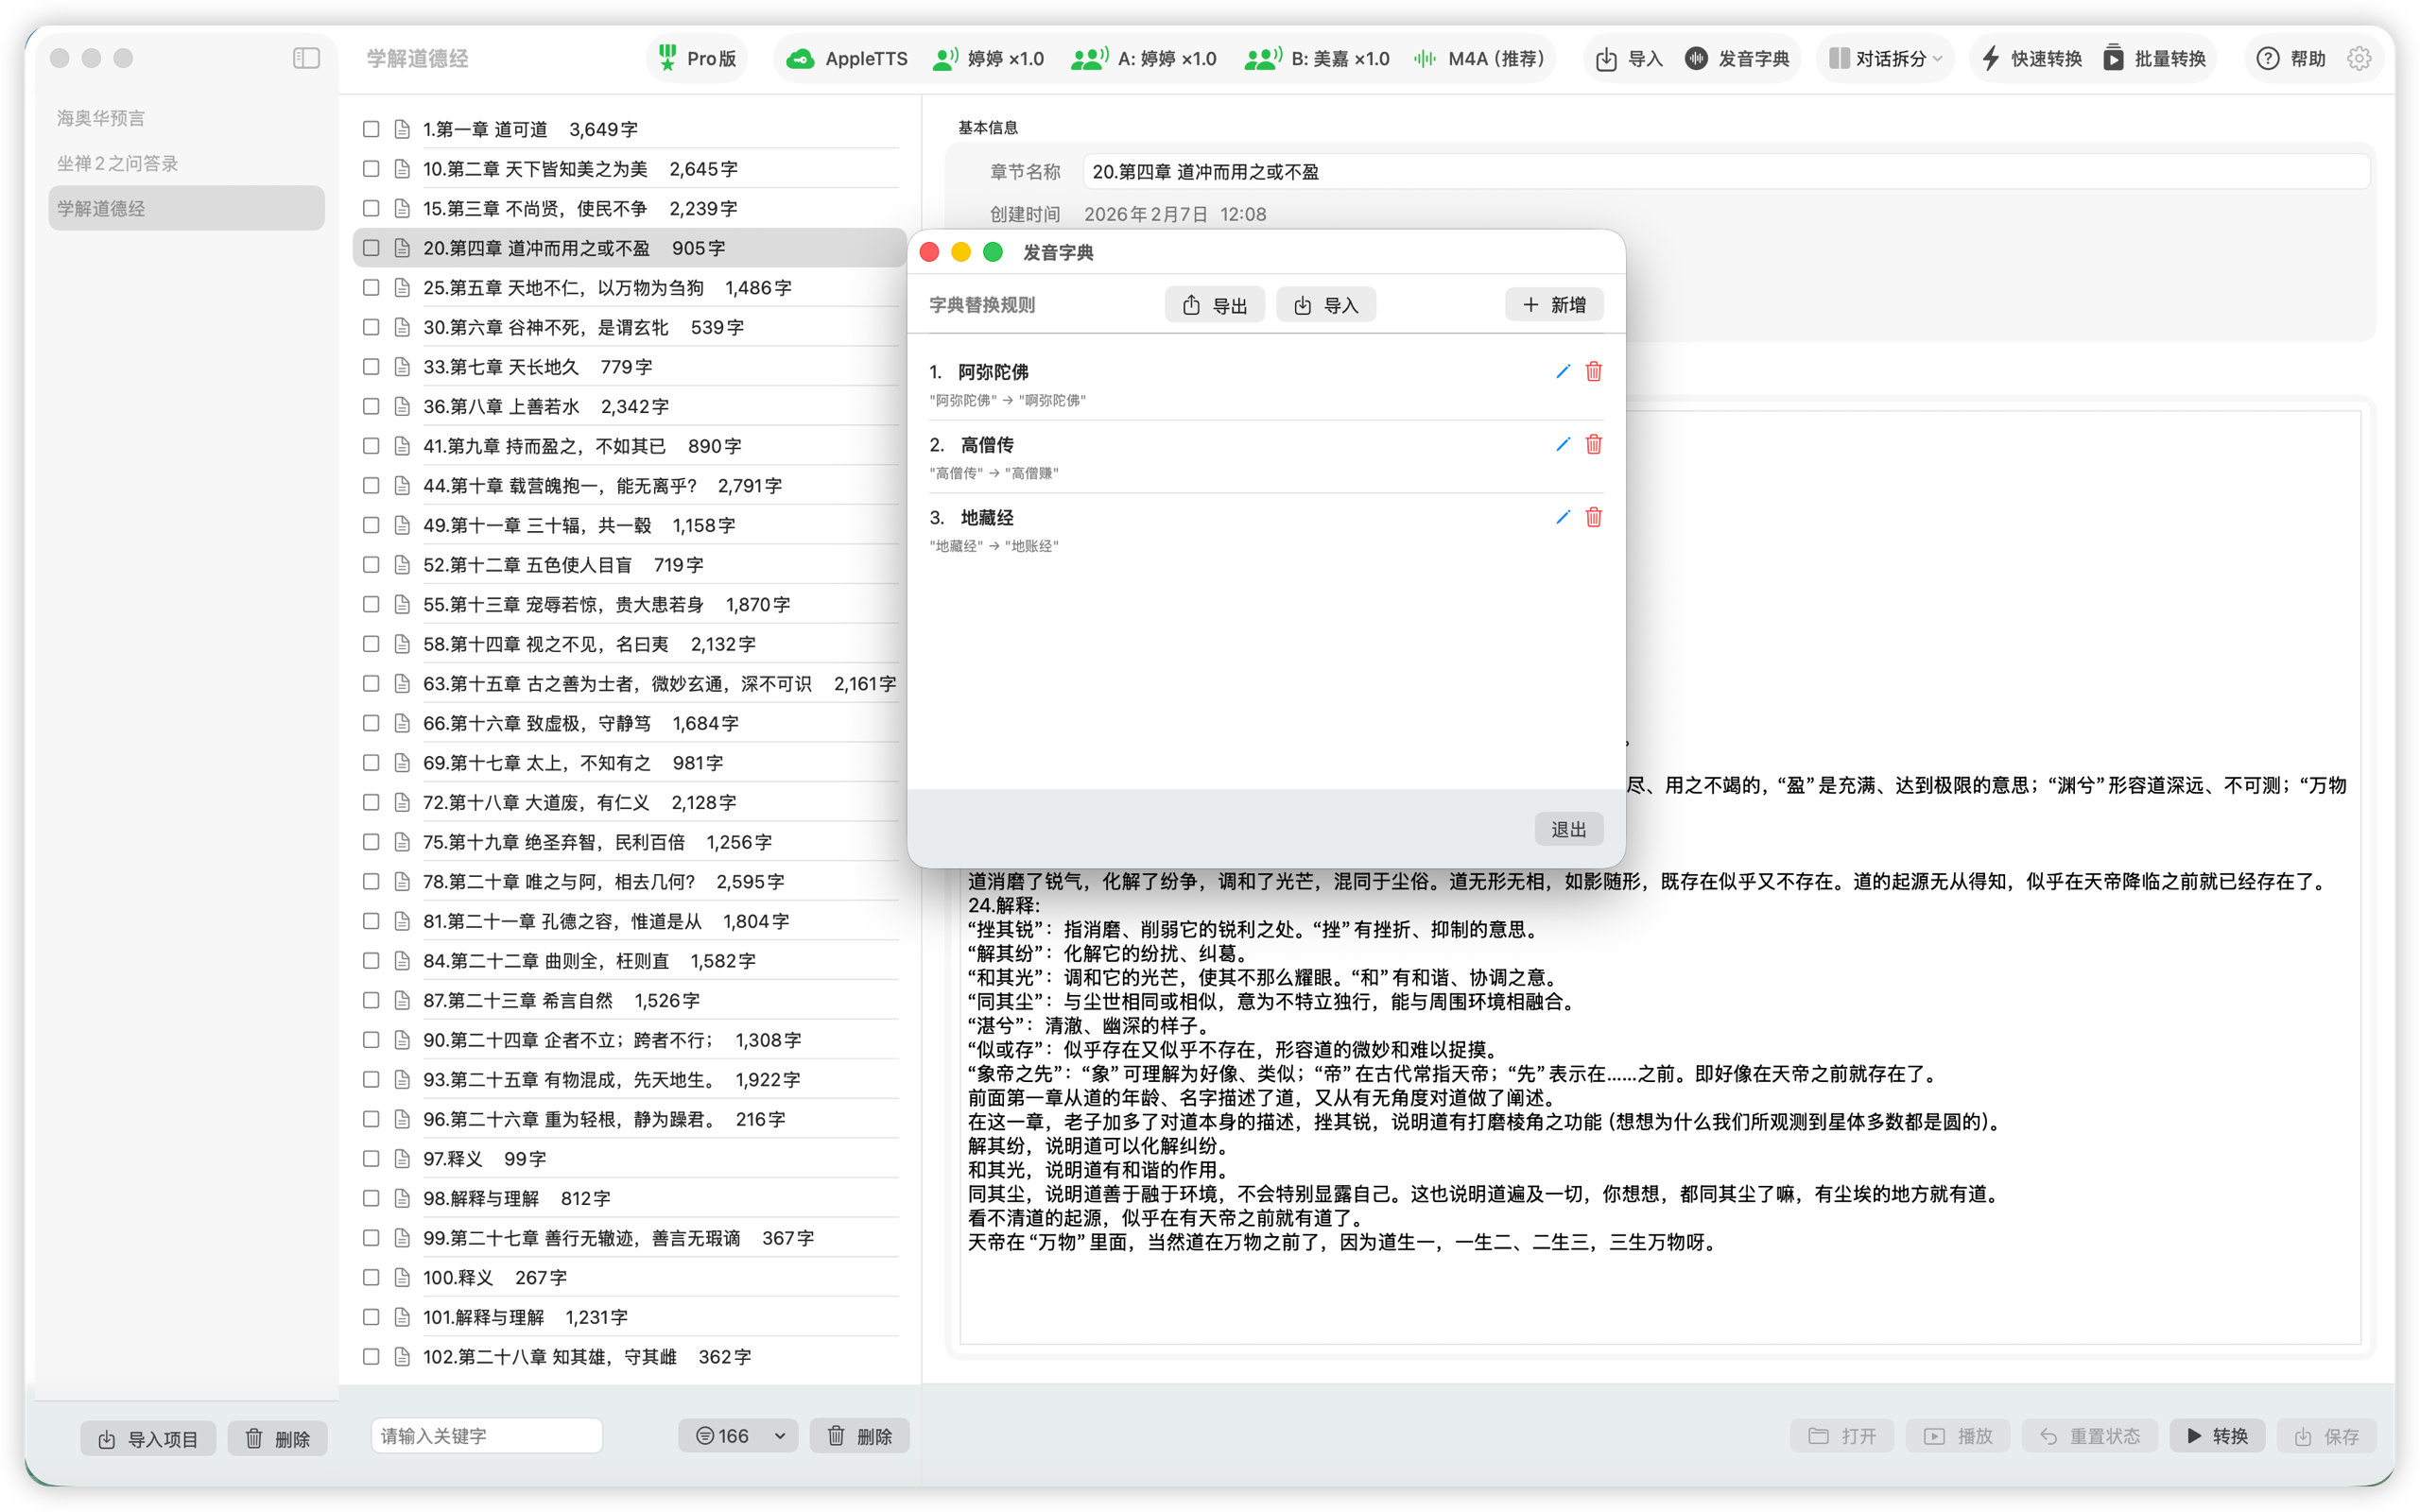Toggle the sidebar panel icon
This screenshot has height=1512, width=2420.
[x=306, y=58]
